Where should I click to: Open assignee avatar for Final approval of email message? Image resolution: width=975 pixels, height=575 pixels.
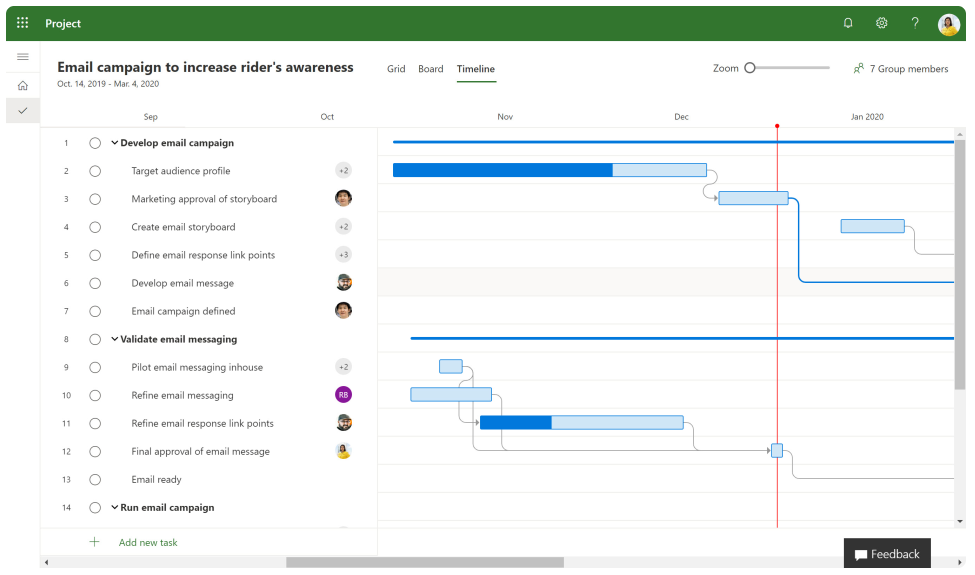pos(343,451)
